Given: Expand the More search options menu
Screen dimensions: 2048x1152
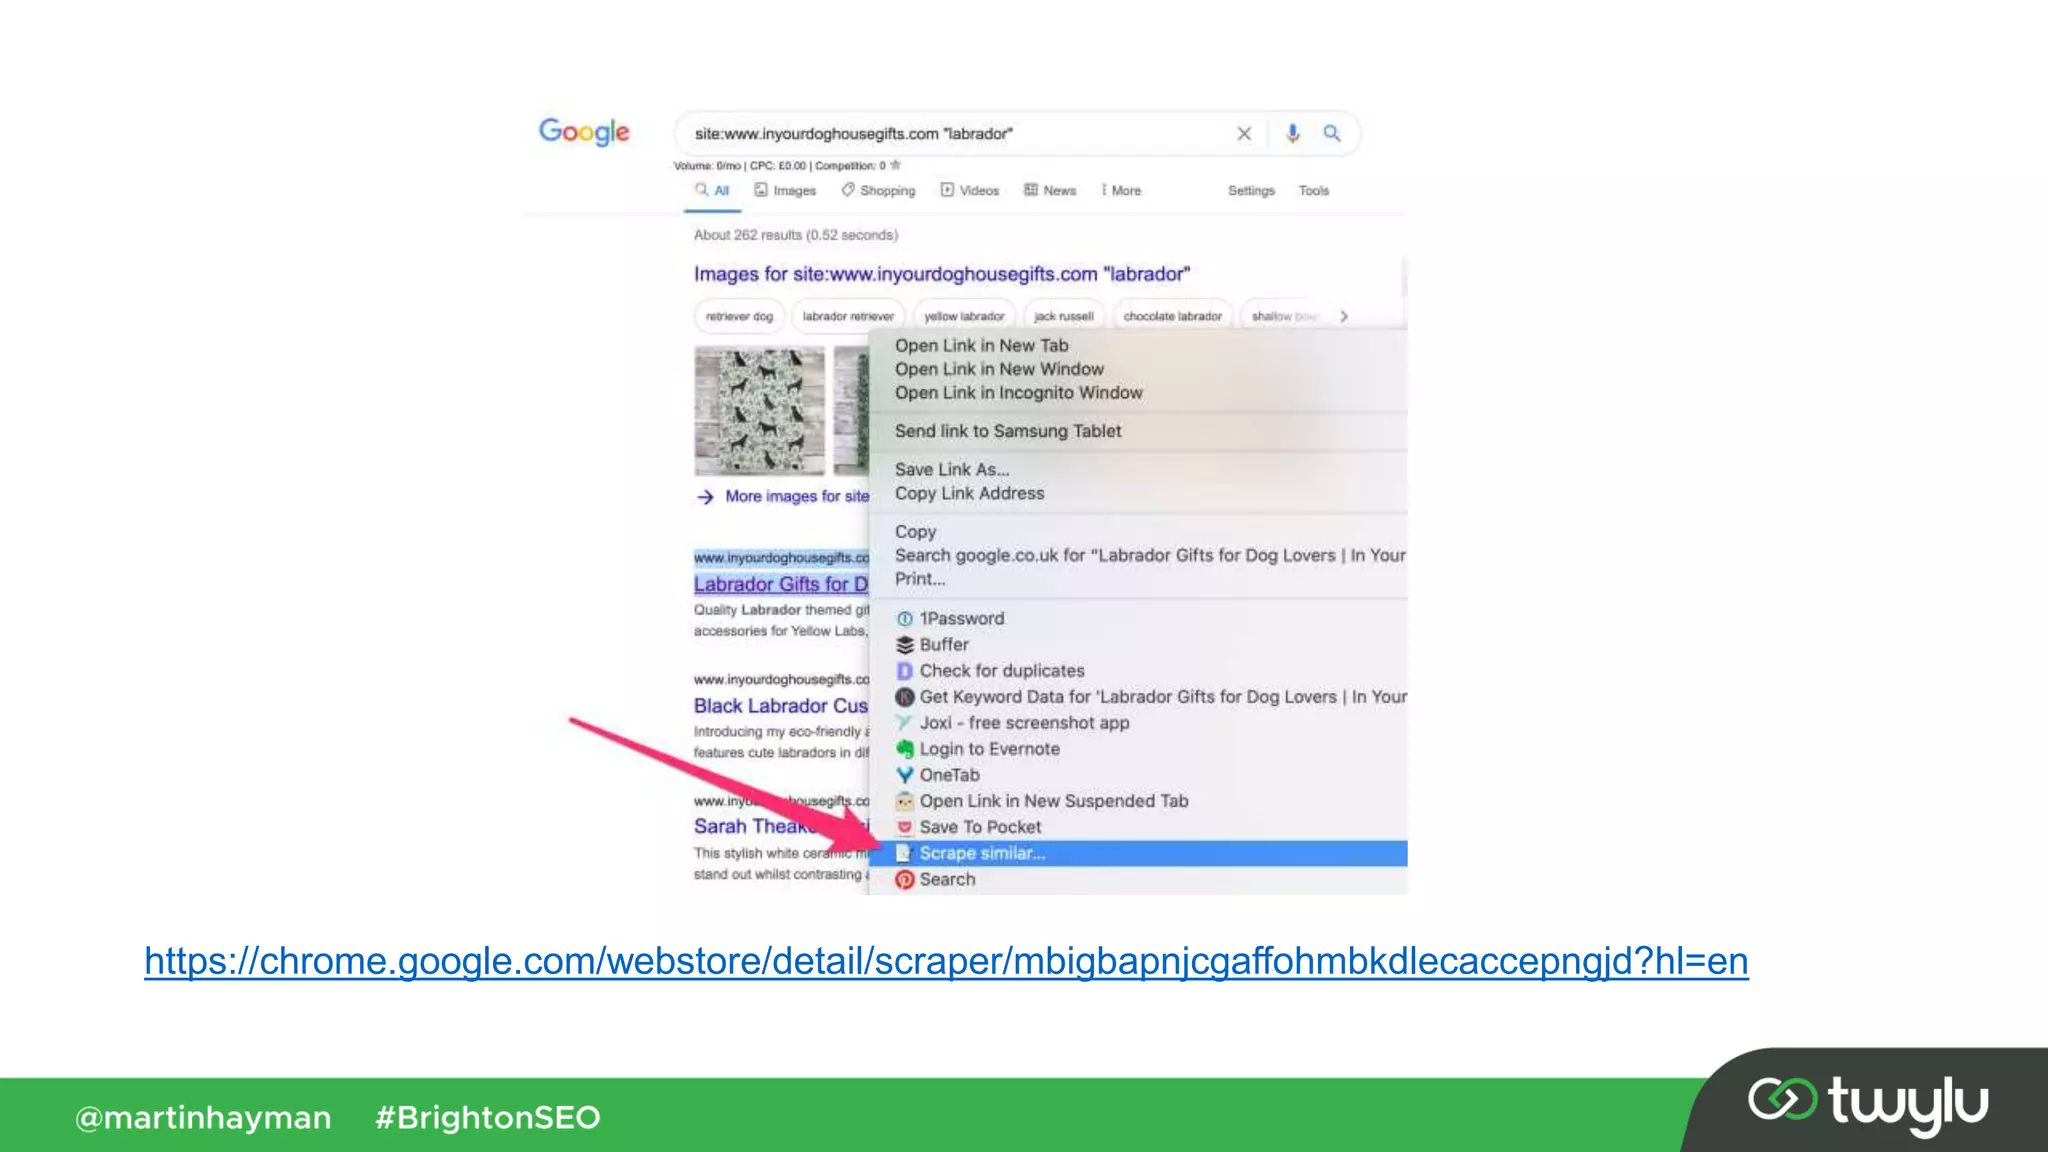Looking at the screenshot, I should 1121,190.
